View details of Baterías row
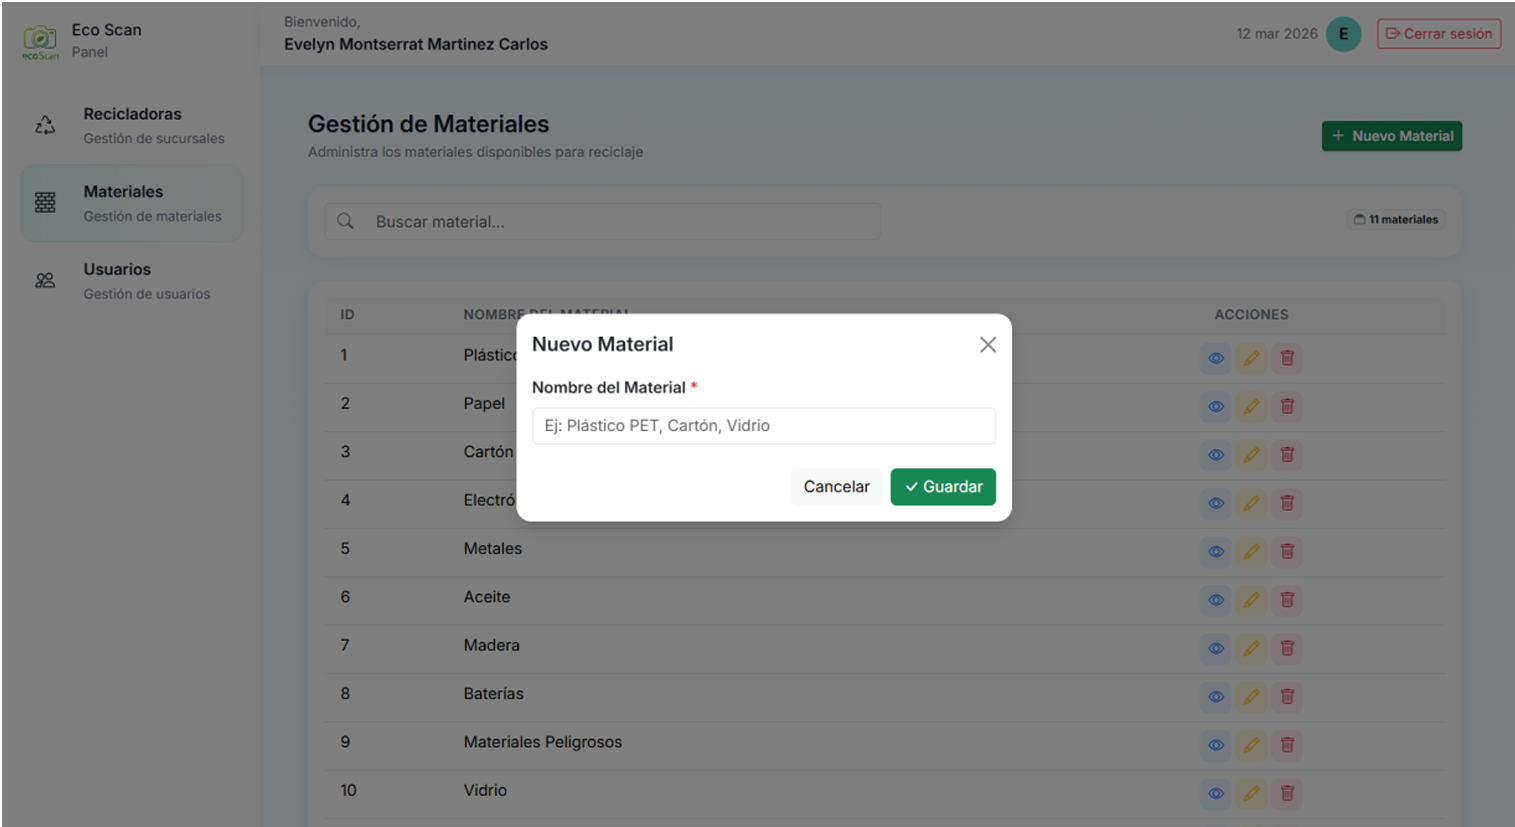Image resolution: width=1515 pixels, height=827 pixels. pyautogui.click(x=1216, y=696)
